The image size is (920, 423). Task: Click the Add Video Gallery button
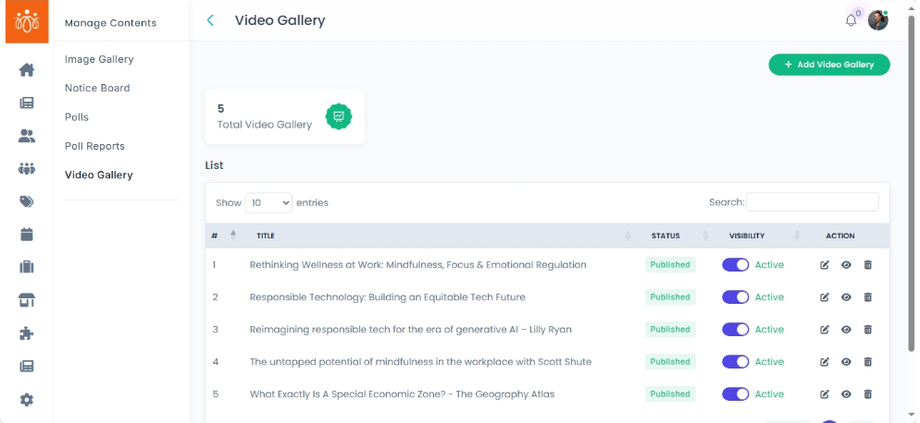[829, 65]
